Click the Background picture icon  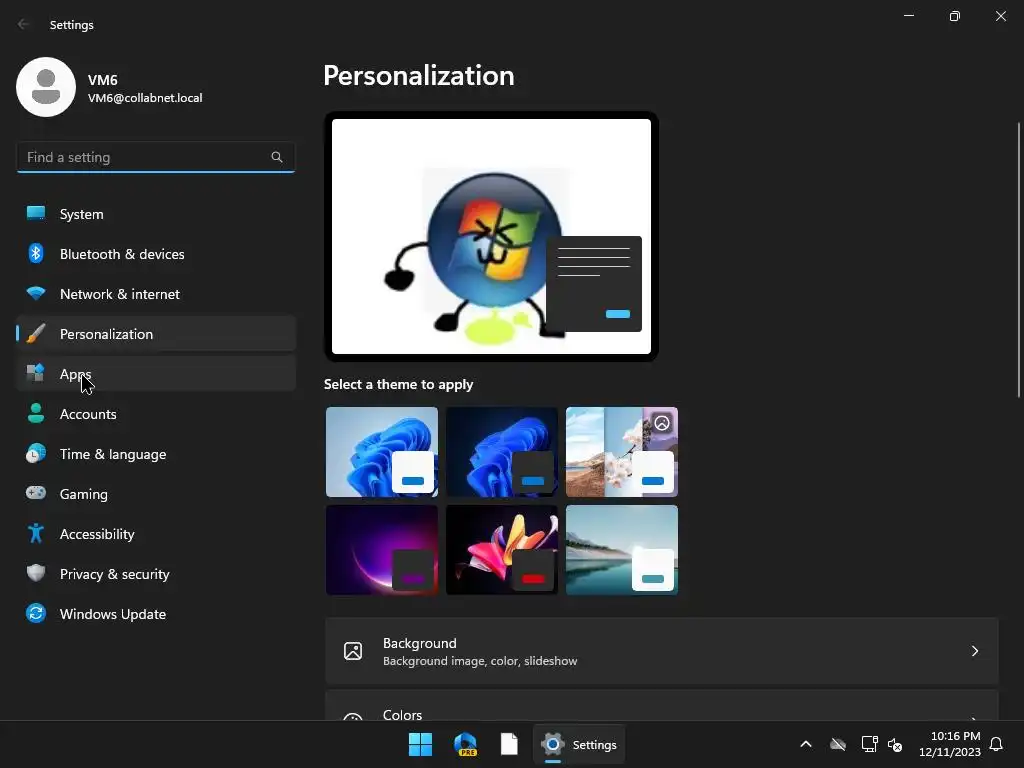click(x=353, y=650)
